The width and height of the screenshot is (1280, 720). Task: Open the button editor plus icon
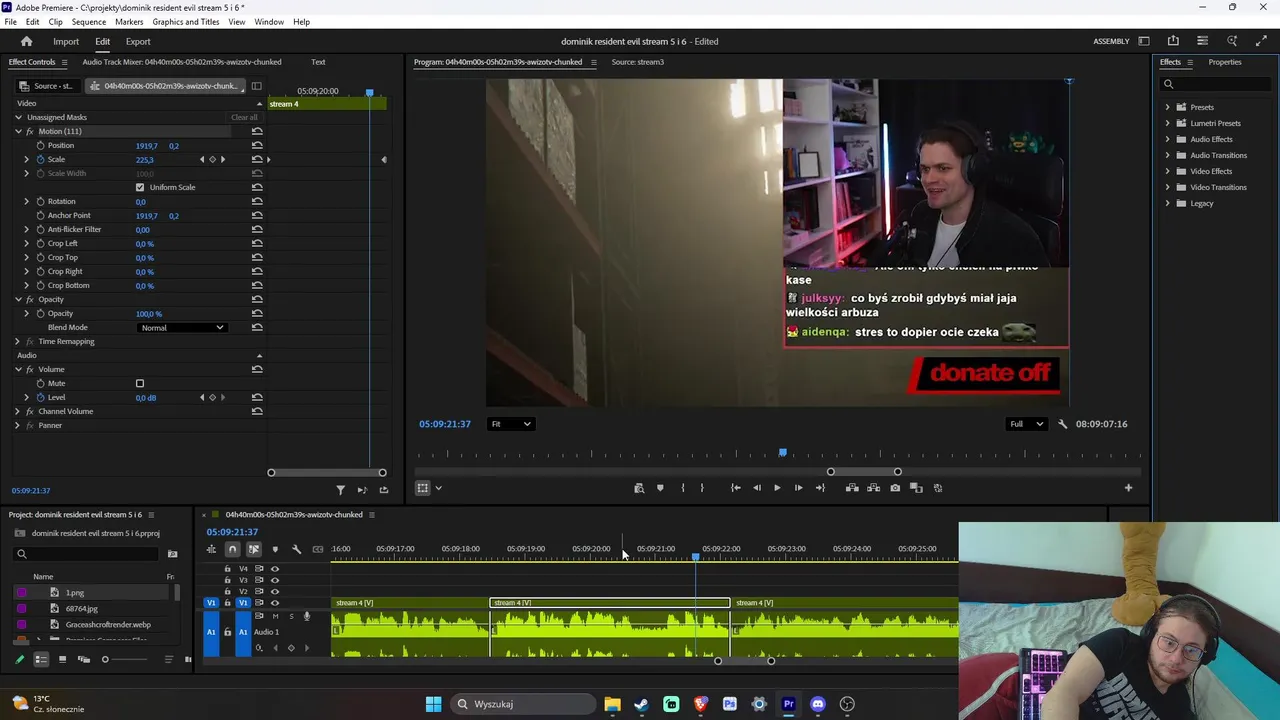coord(1128,488)
